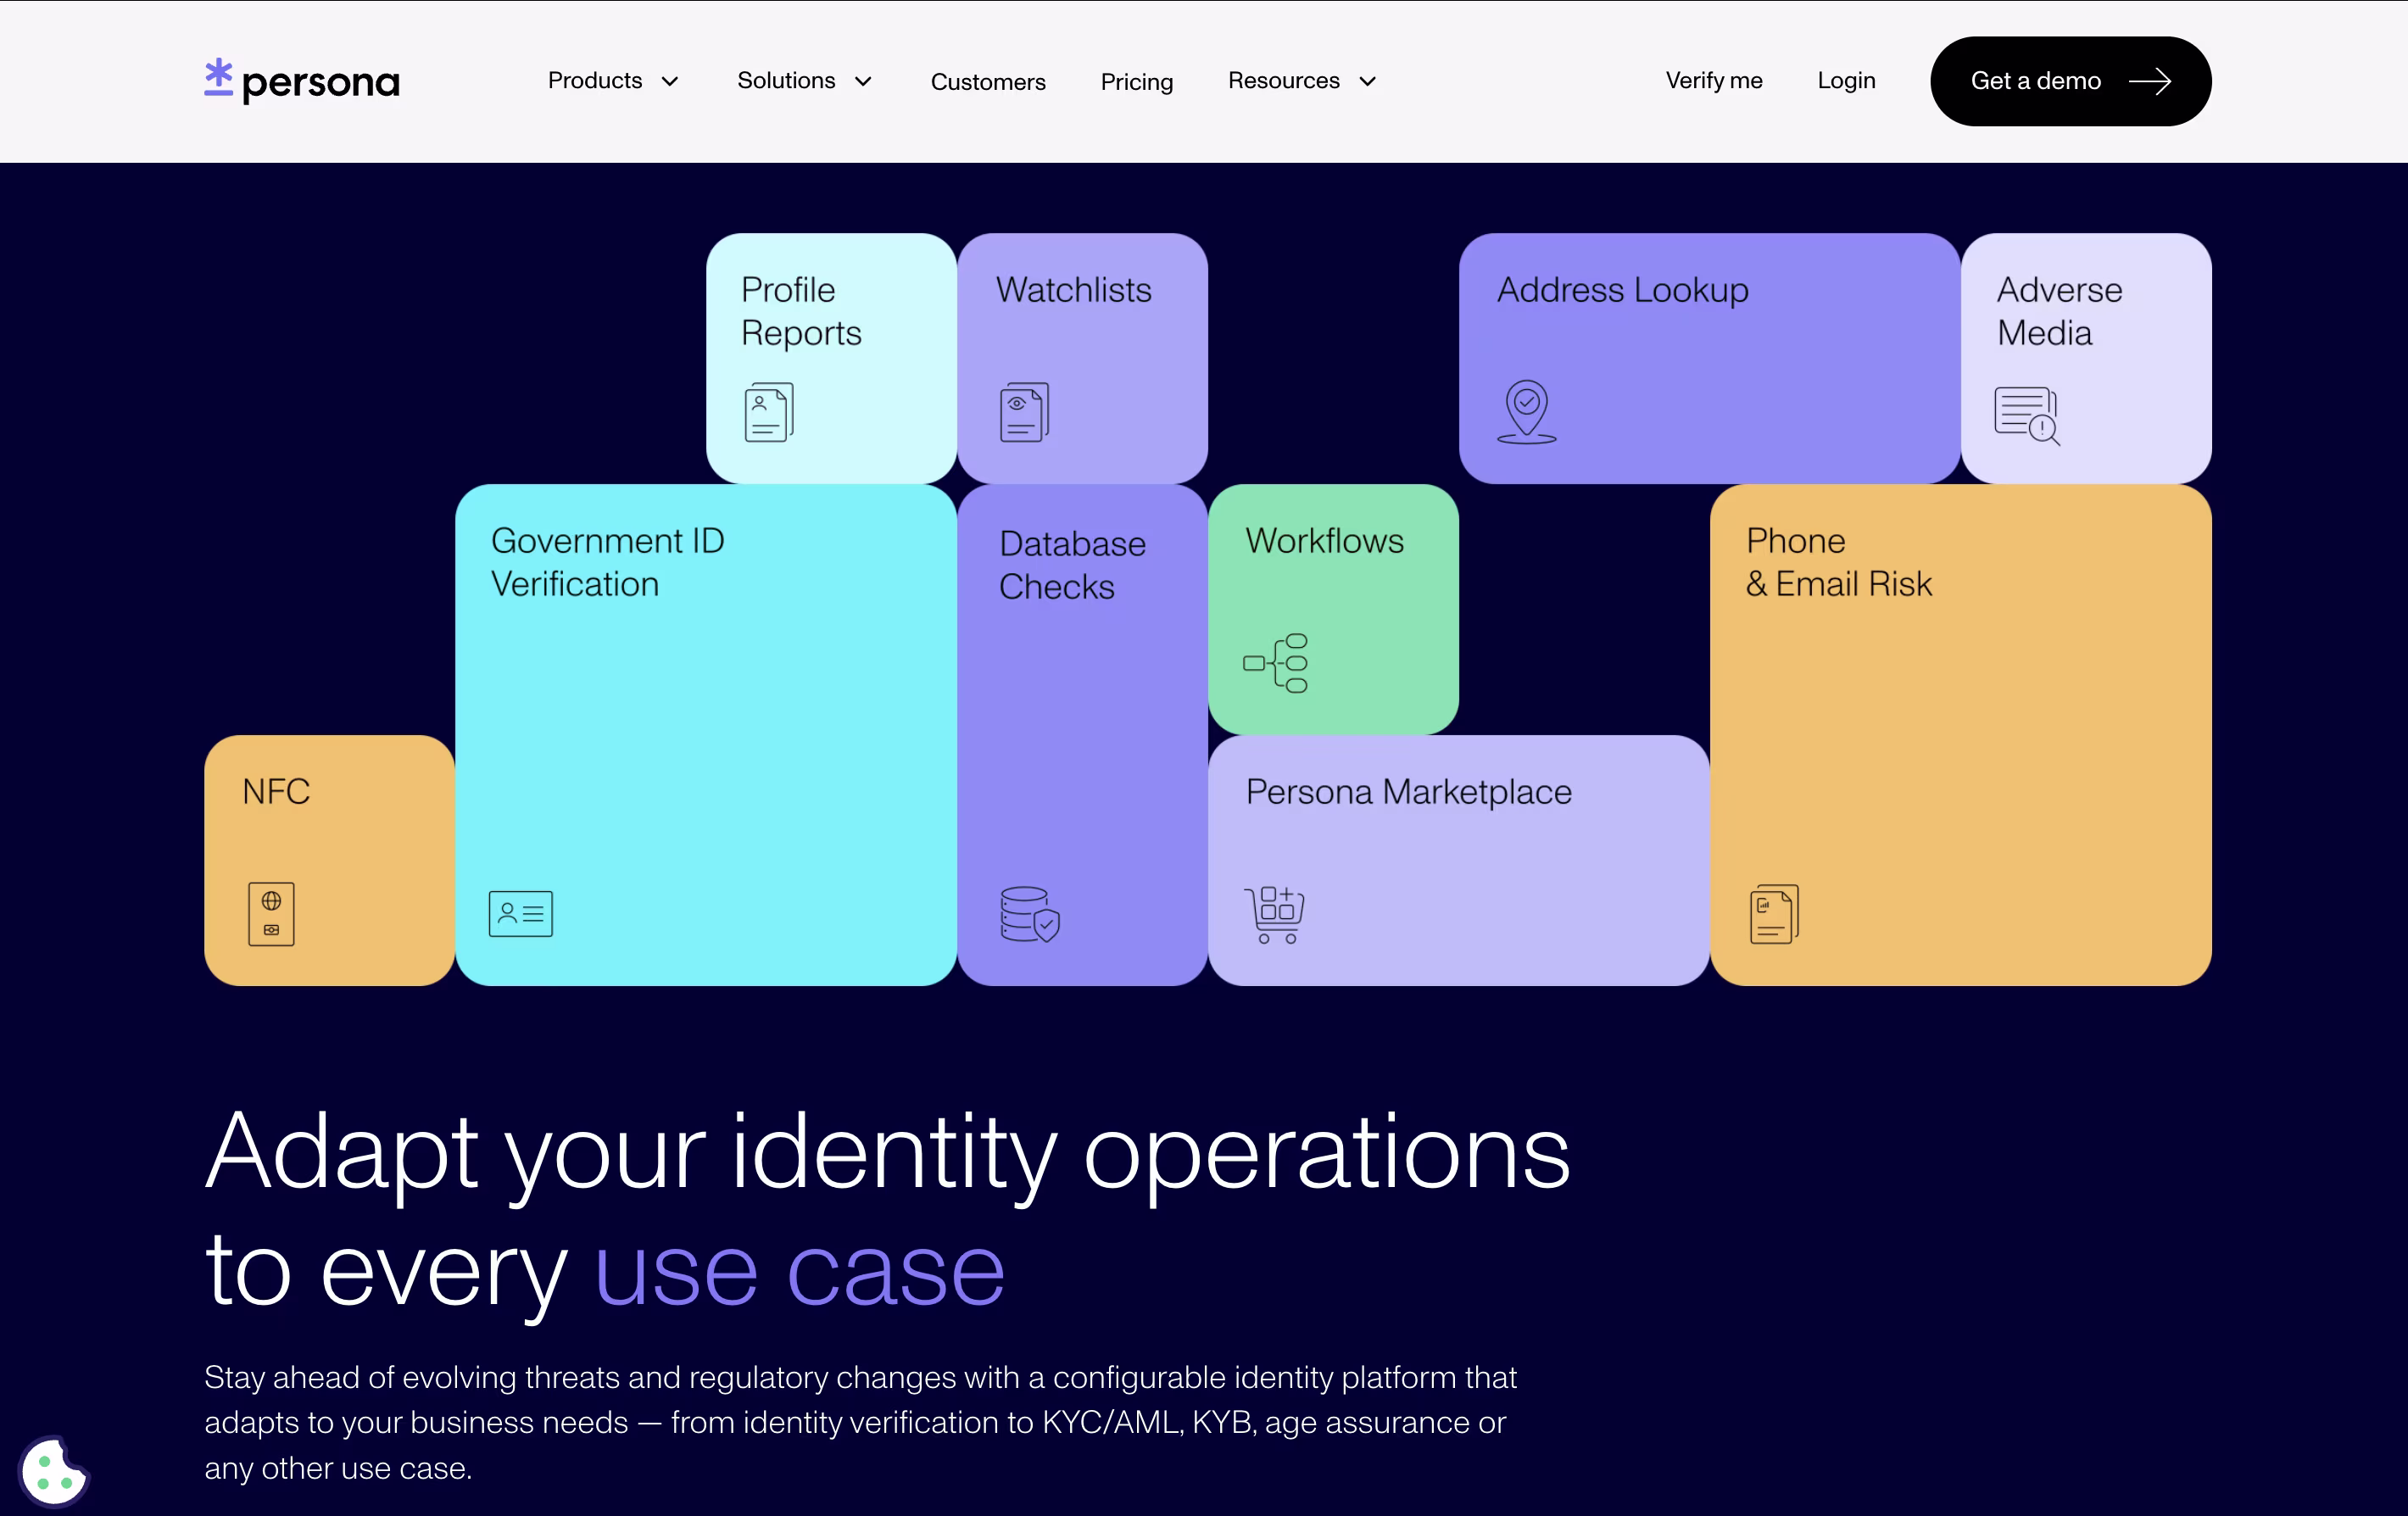Click the Persona asterisk logo
Viewport: 2408px width, 1516px height.
218,77
